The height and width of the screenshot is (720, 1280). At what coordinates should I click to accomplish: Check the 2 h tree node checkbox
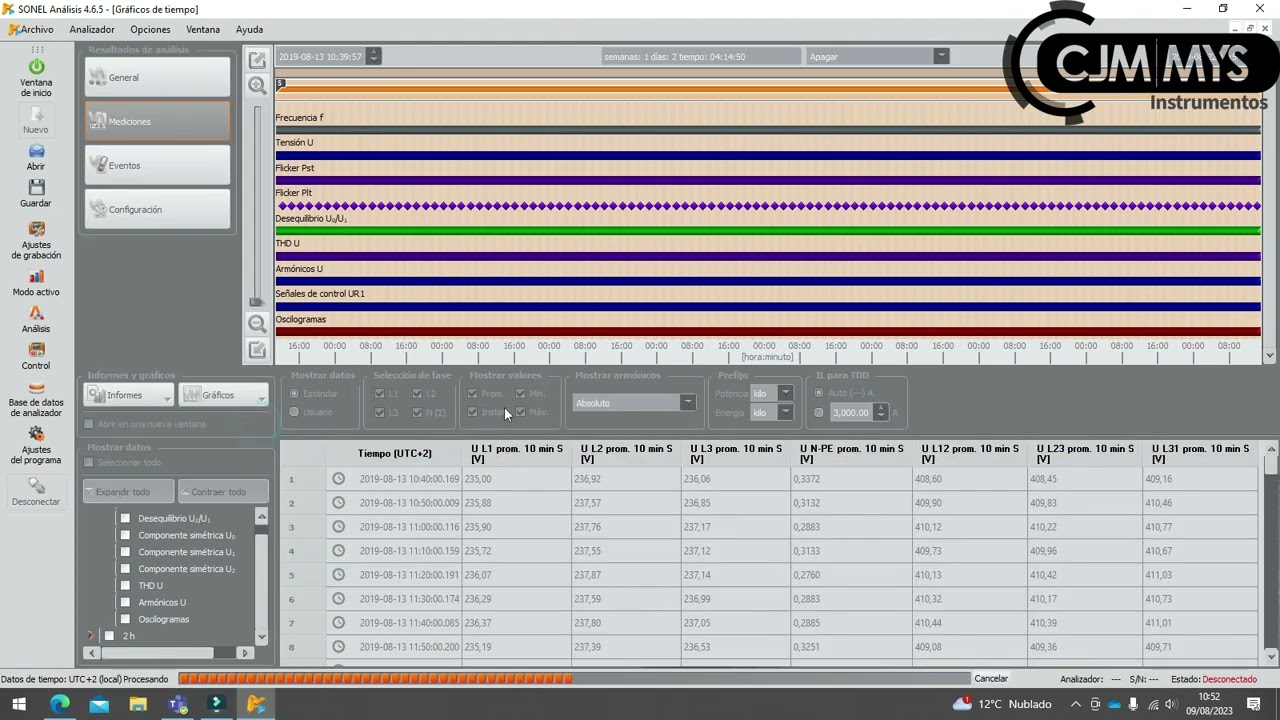pyautogui.click(x=109, y=636)
